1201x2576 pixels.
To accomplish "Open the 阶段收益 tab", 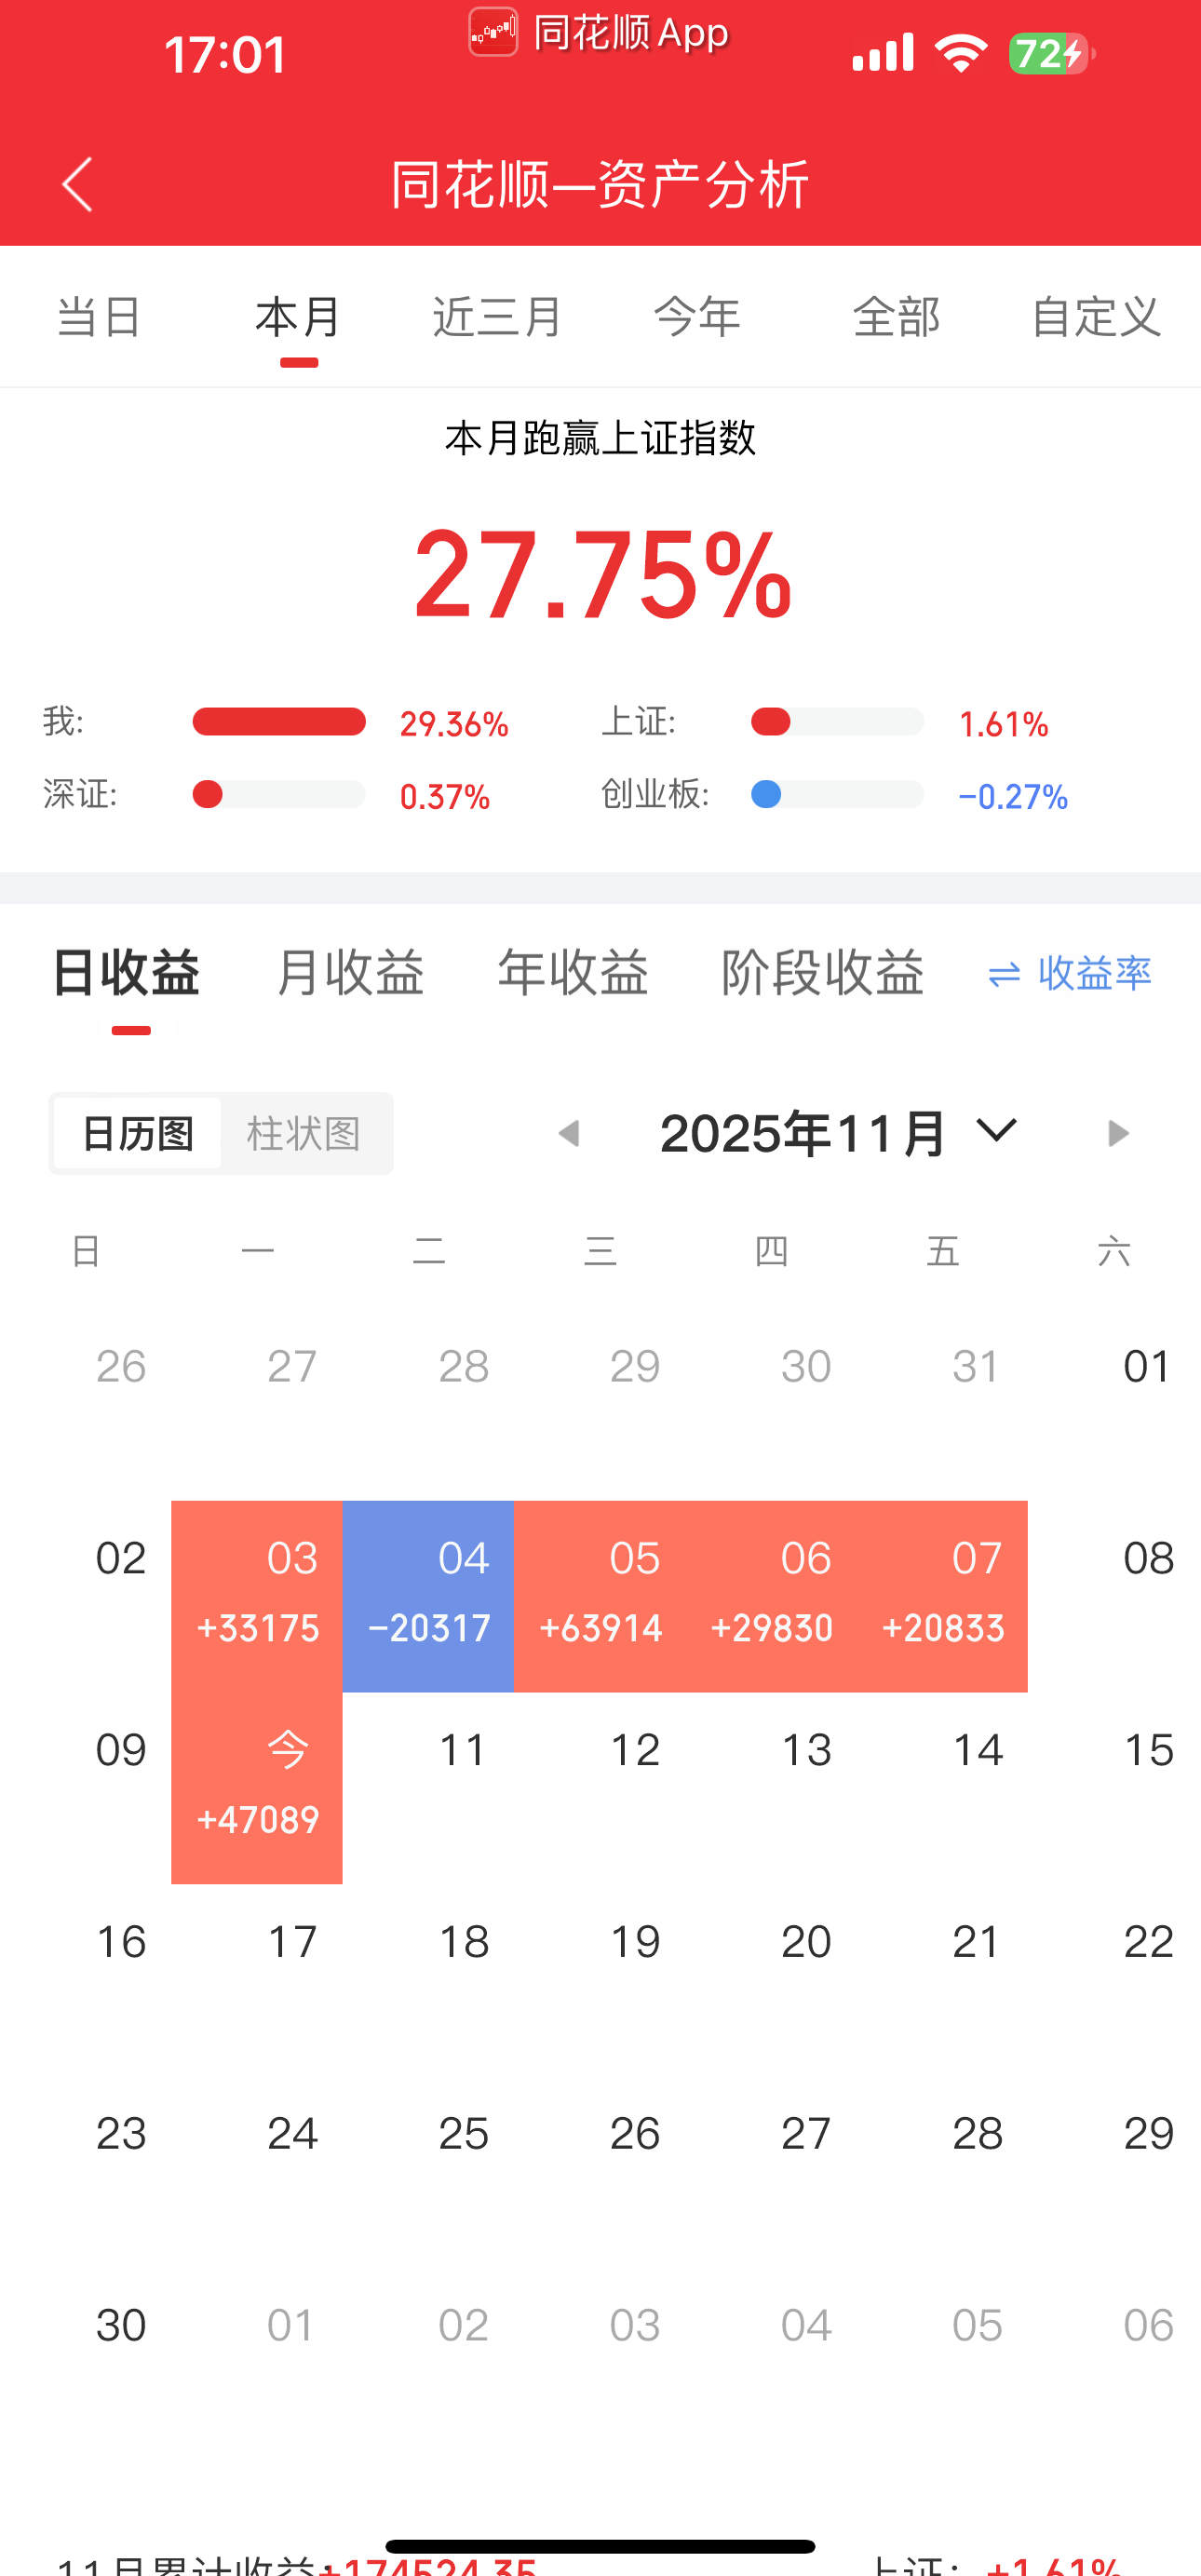I will 823,973.
